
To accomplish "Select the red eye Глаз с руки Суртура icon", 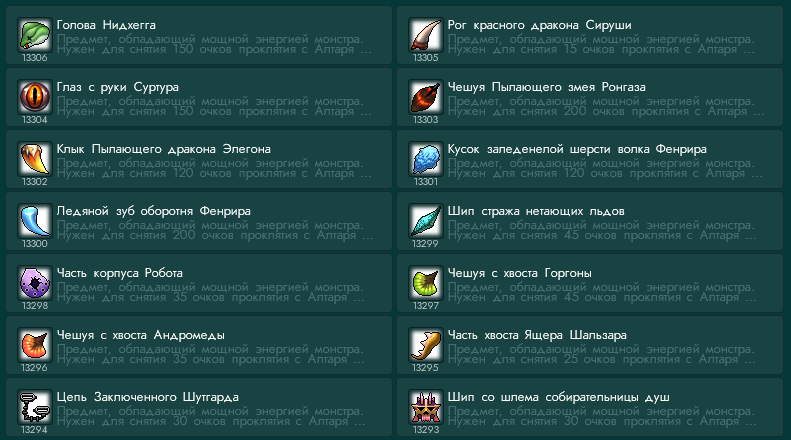I will [35, 97].
